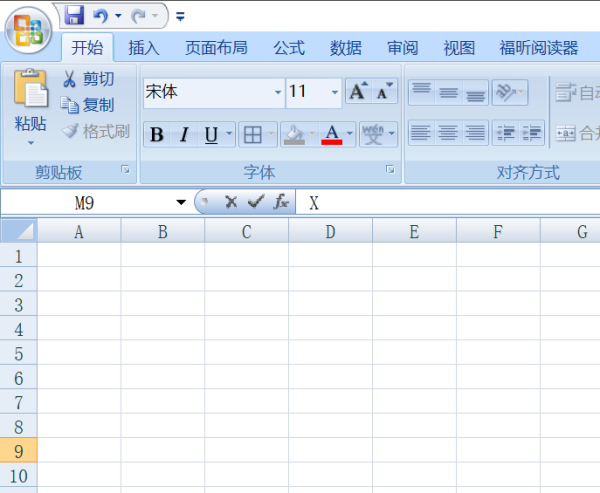
Task: Click select-all corner triangle
Action: click(19, 230)
